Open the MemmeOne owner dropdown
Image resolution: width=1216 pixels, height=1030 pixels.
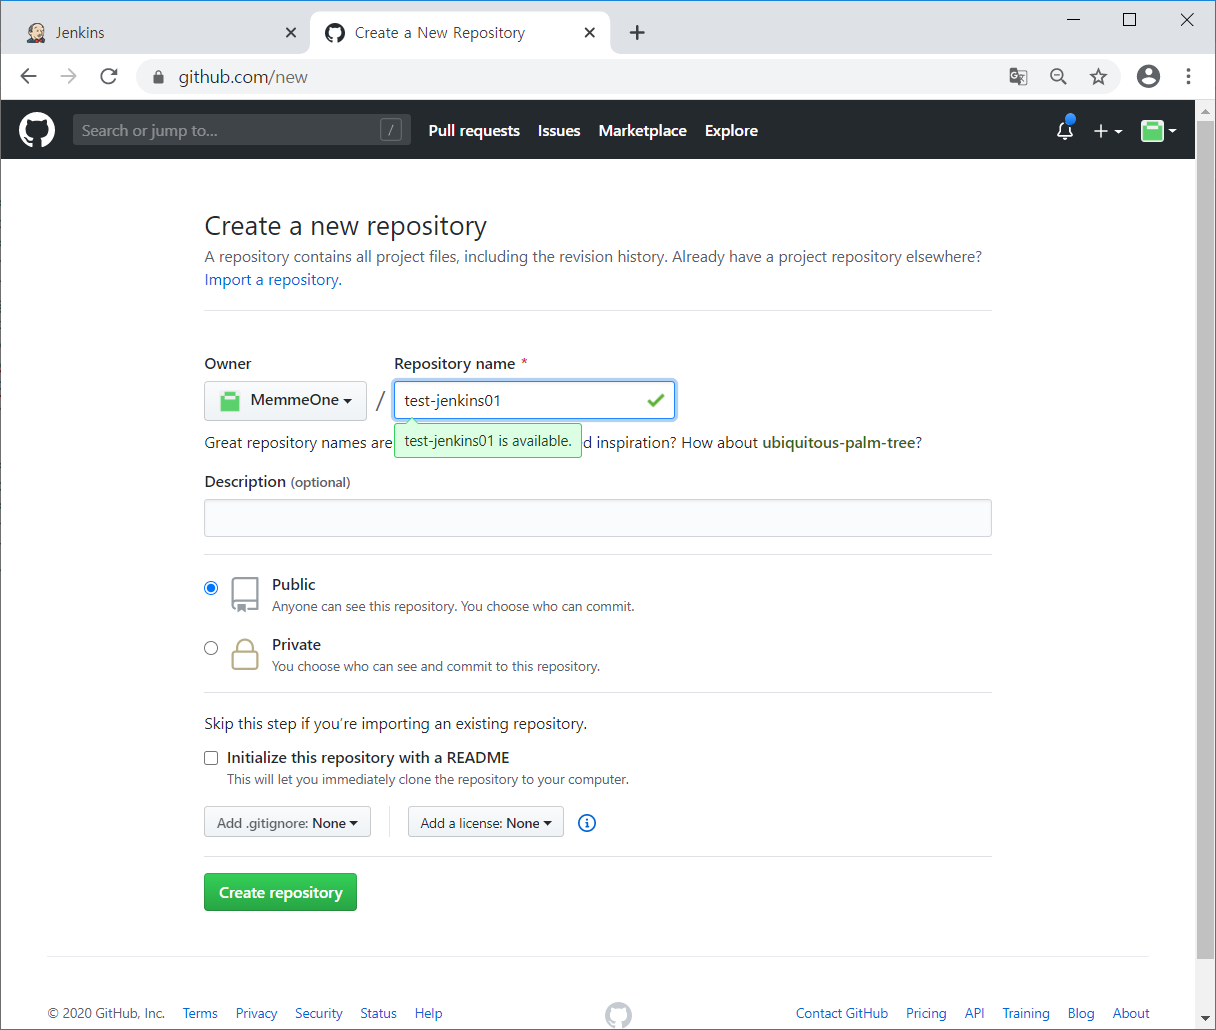point(285,400)
